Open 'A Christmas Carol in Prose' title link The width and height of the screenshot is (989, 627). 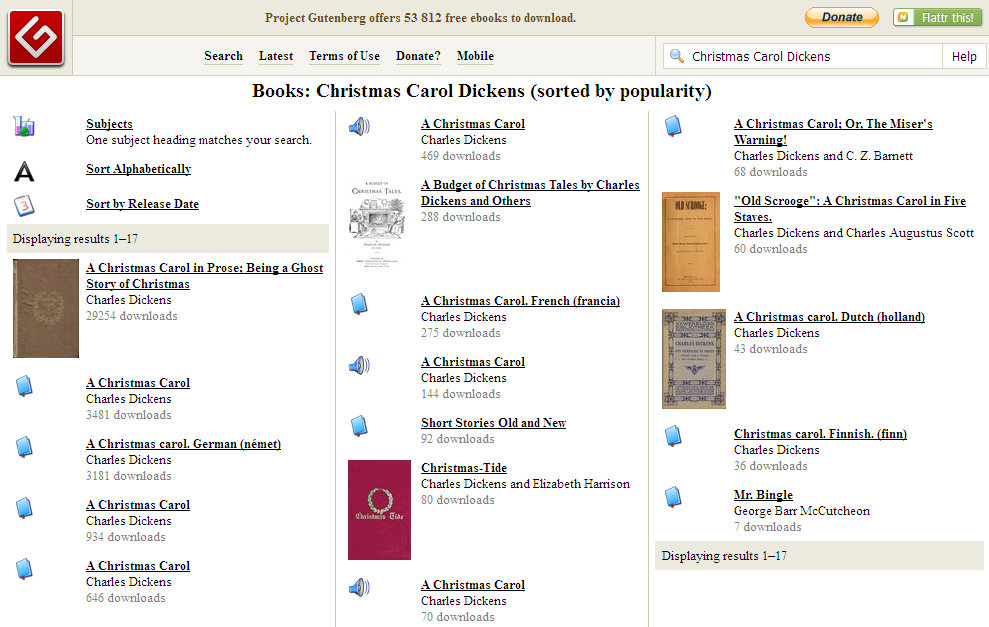[x=204, y=276]
